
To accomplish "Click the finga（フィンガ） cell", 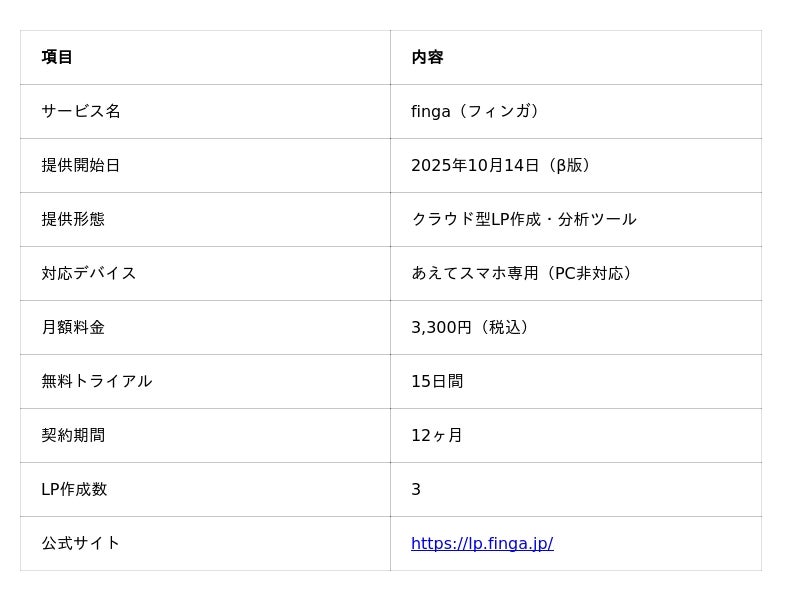I will (478, 111).
